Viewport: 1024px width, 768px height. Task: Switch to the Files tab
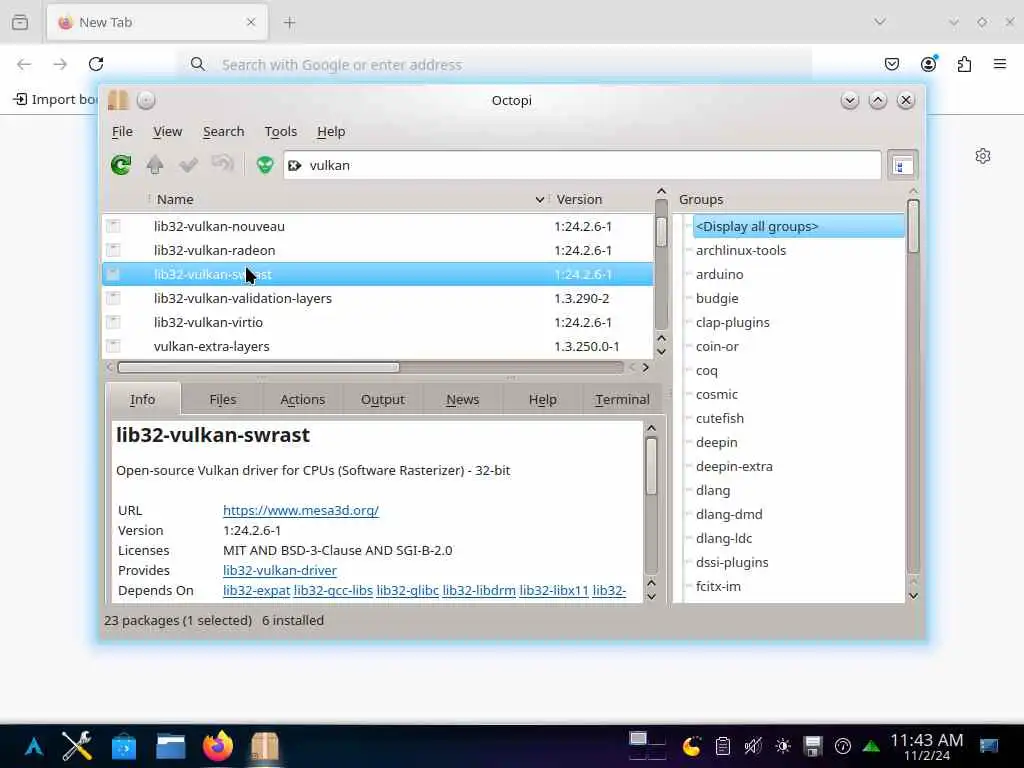tap(223, 399)
